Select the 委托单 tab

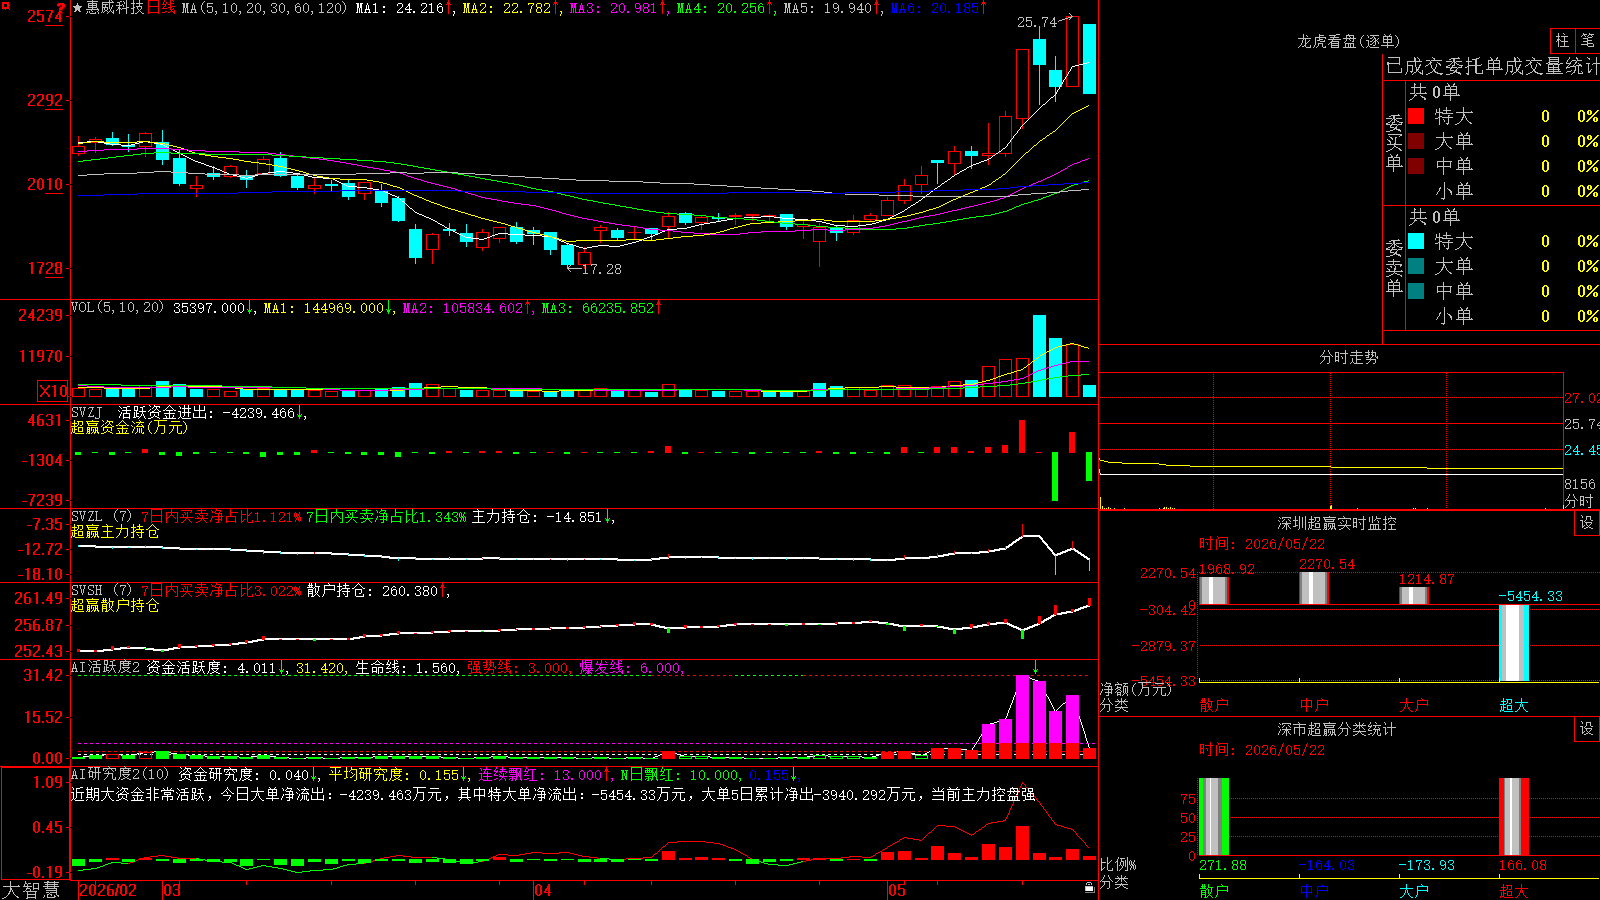click(1474, 66)
